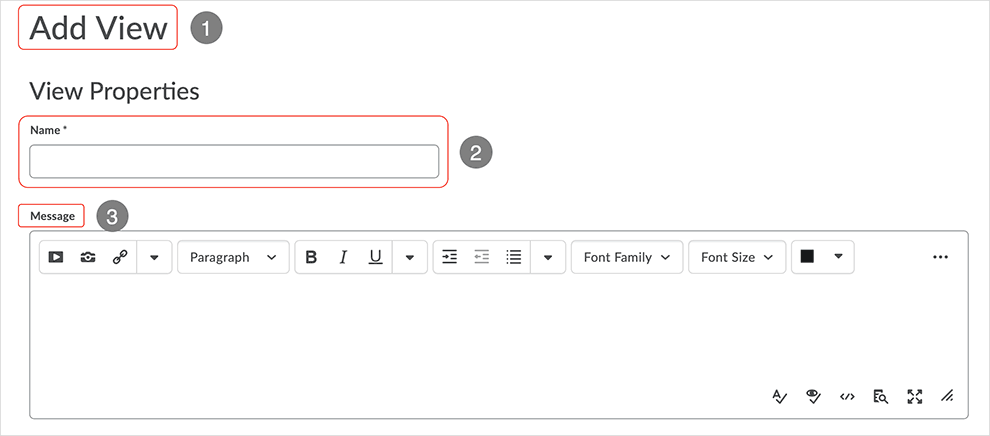Image resolution: width=990 pixels, height=436 pixels.
Task: Expand the list options dropdown arrow
Action: 548,257
